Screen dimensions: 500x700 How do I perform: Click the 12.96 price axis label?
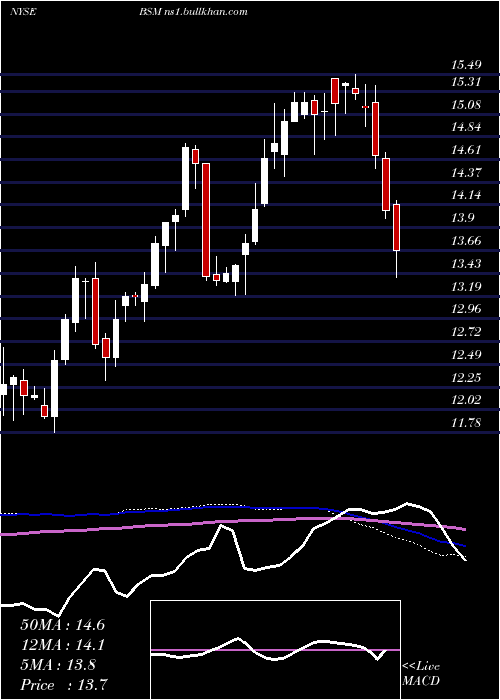[x=466, y=309]
